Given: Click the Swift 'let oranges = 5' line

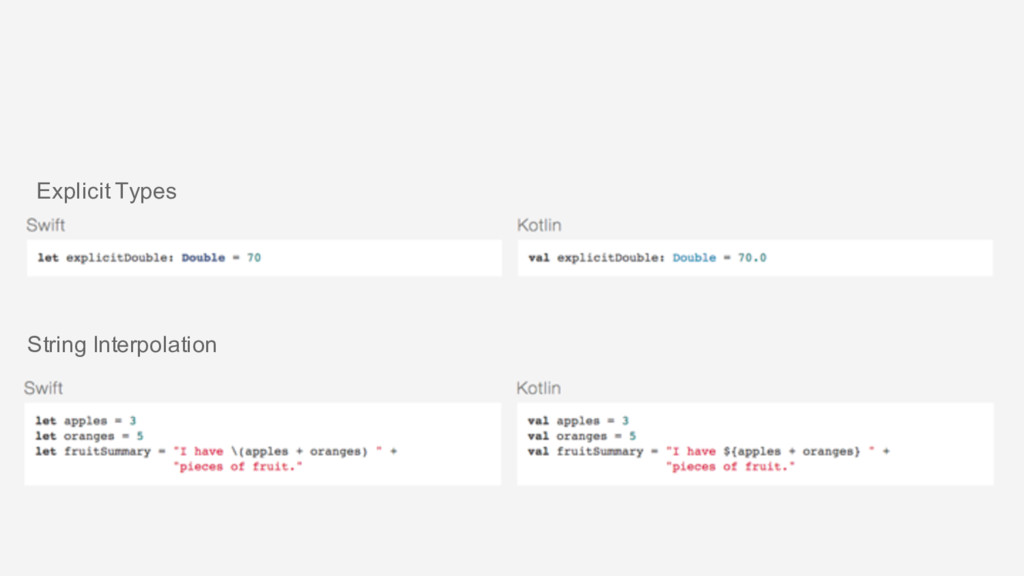Looking at the screenshot, I should [x=90, y=436].
